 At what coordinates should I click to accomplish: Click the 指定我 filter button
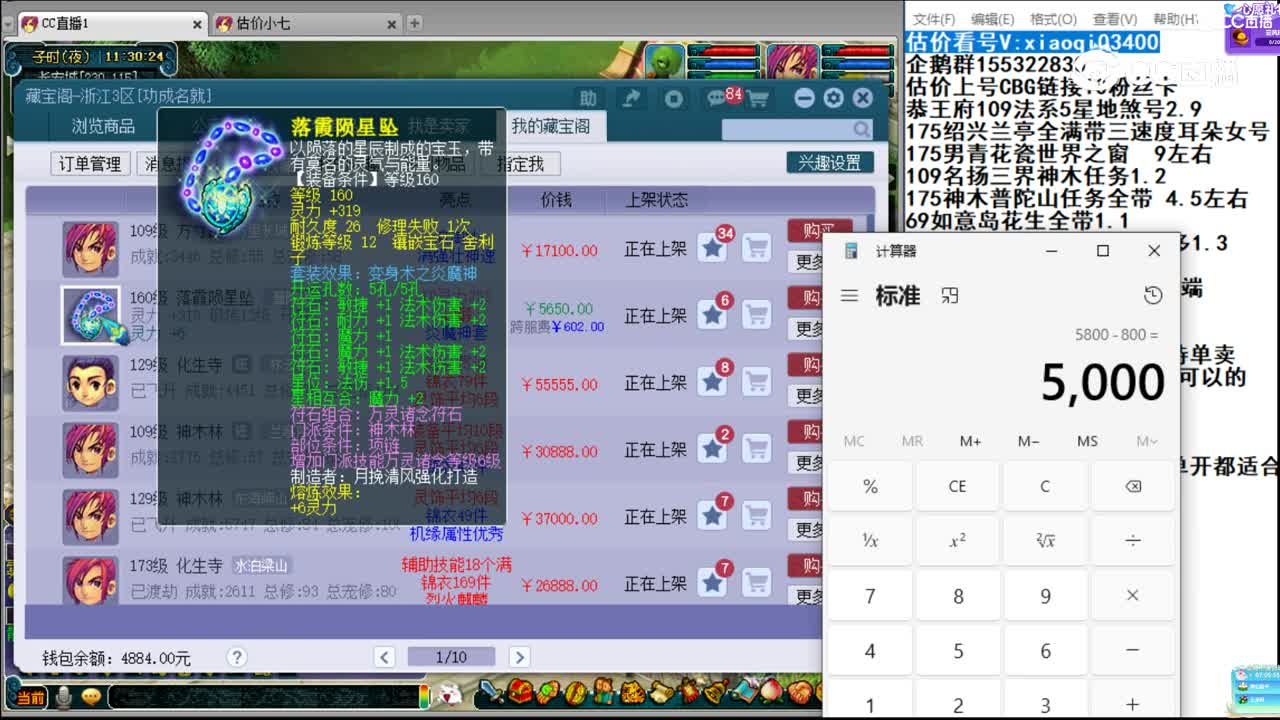pyautogui.click(x=521, y=164)
